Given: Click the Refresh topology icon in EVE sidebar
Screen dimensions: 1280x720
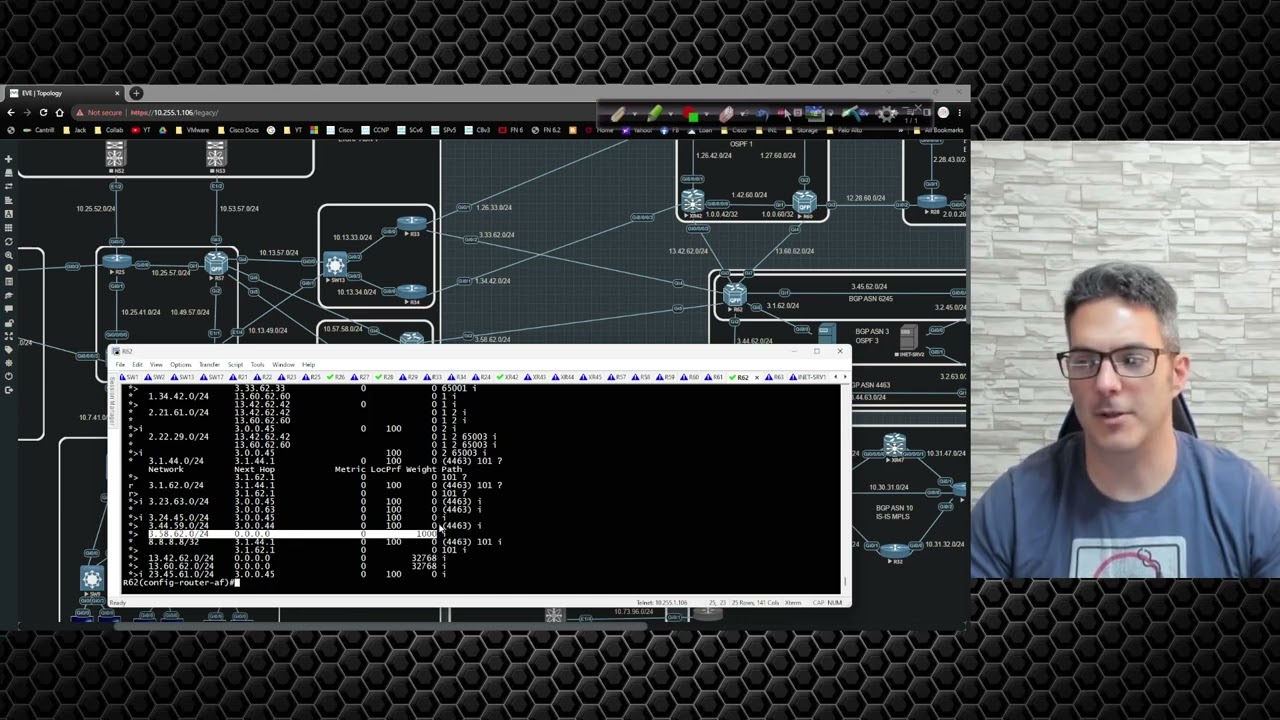Looking at the screenshot, I should click(8, 241).
